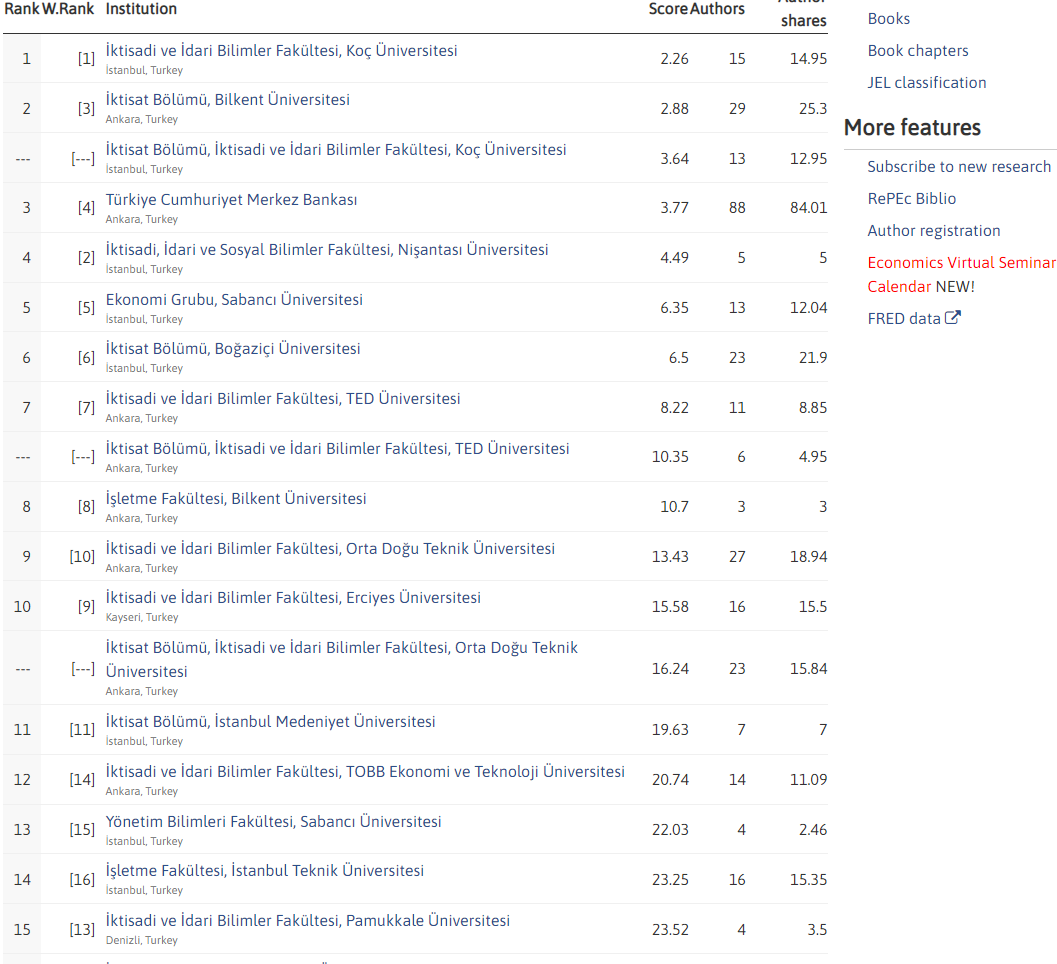
Task: Open the Koç Üniversitesi İktisat Bölümü link
Action: (336, 150)
